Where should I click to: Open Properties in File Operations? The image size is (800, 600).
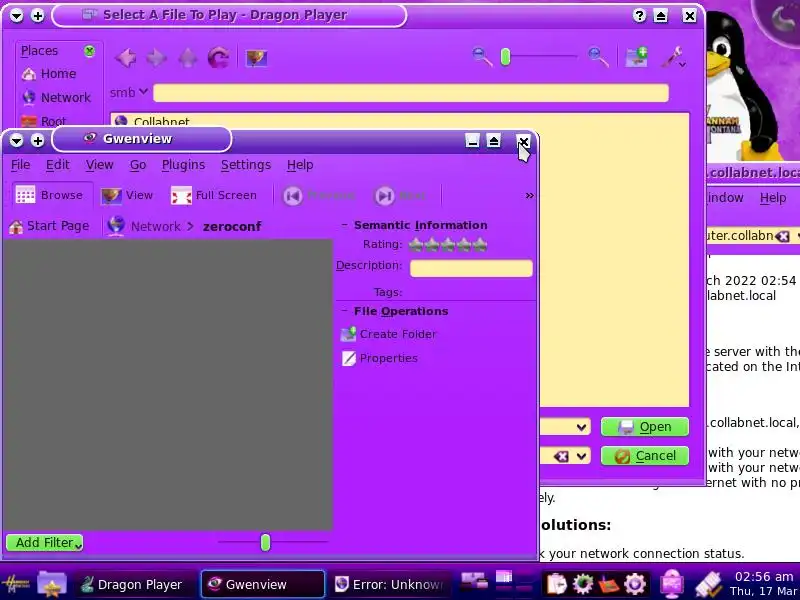(x=380, y=358)
